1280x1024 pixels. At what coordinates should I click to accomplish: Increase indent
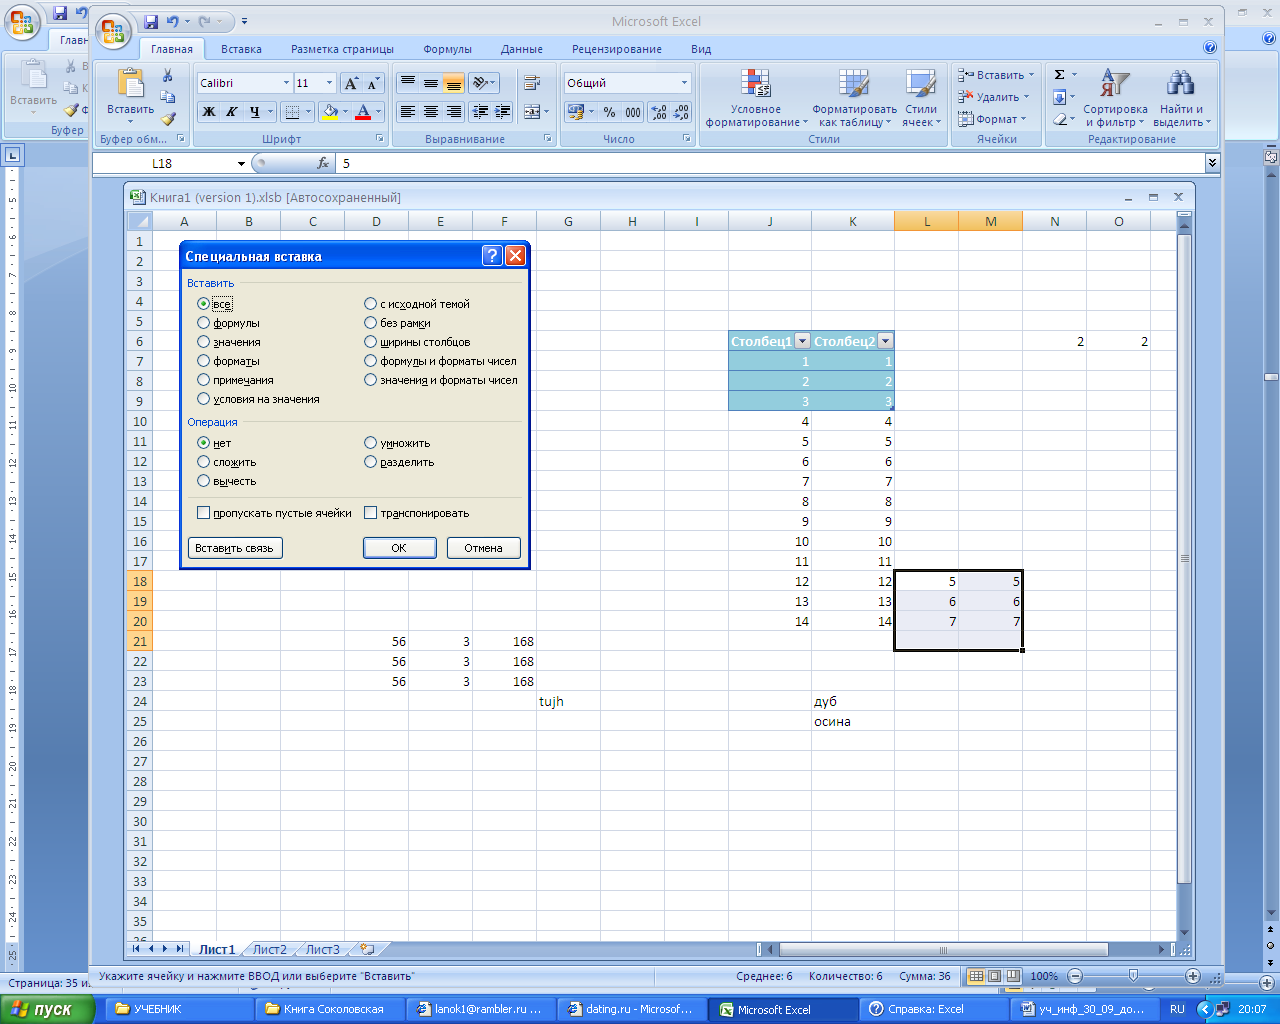coord(503,112)
